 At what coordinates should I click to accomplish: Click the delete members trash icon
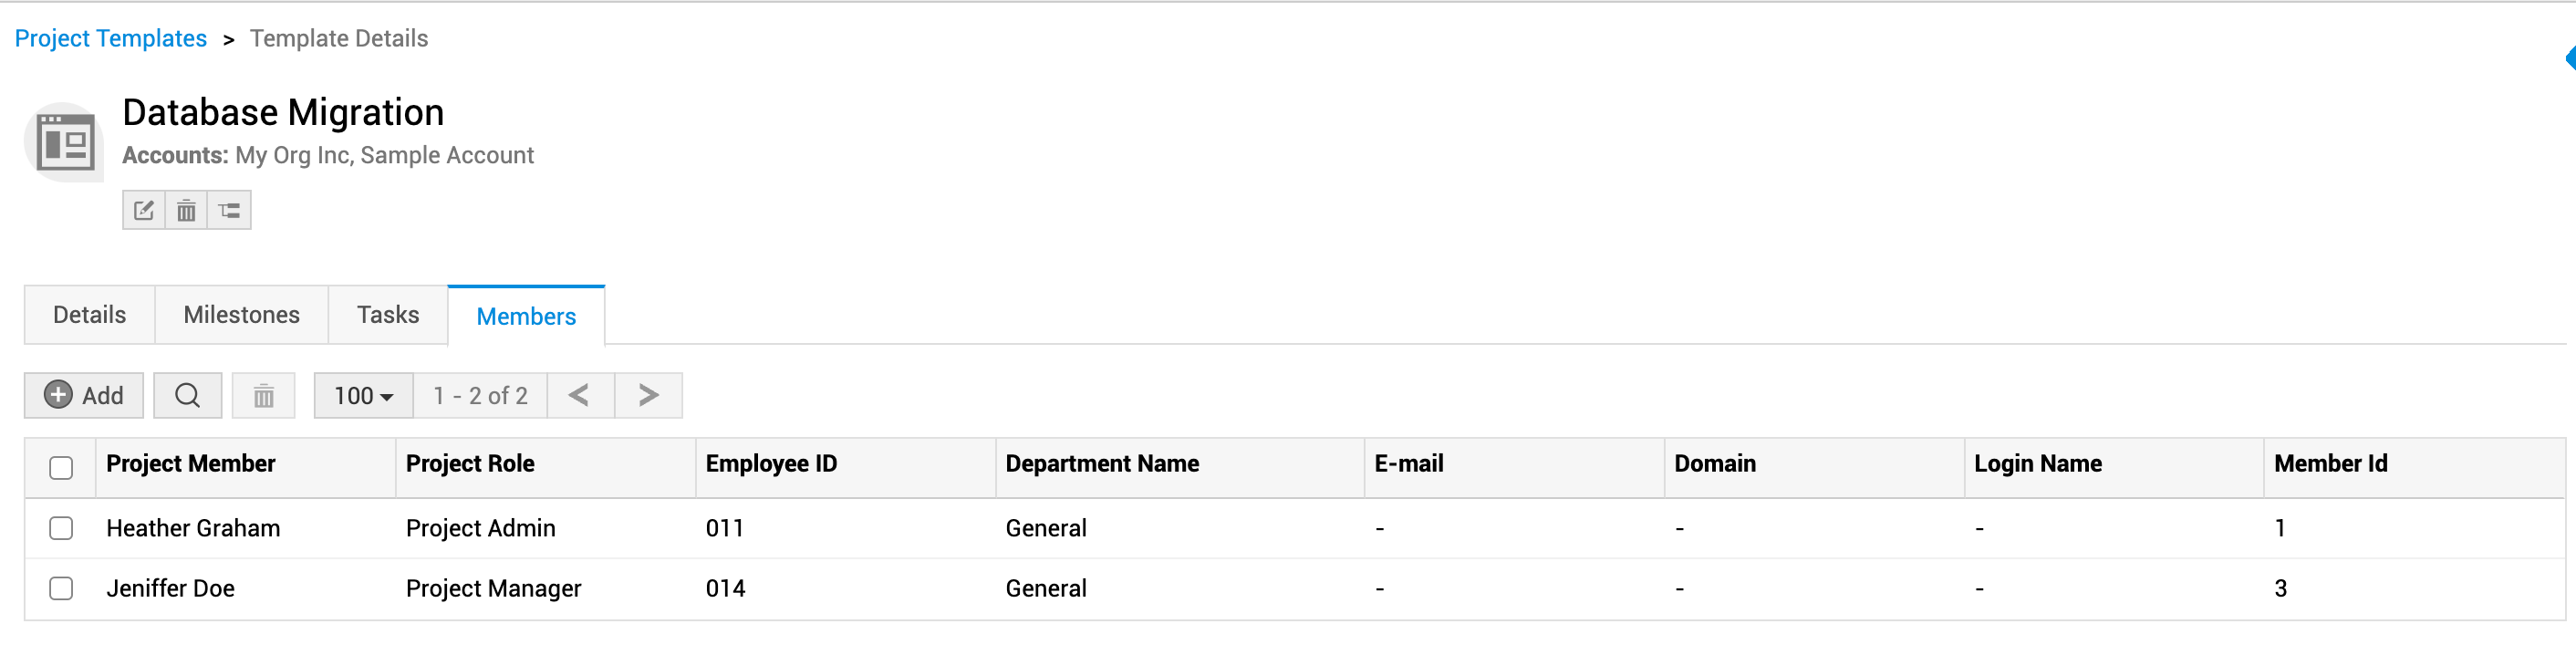click(x=263, y=395)
